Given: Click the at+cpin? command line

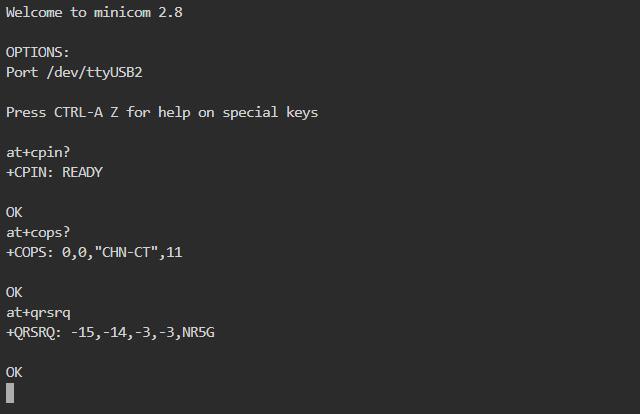Looking at the screenshot, I should 38,152.
